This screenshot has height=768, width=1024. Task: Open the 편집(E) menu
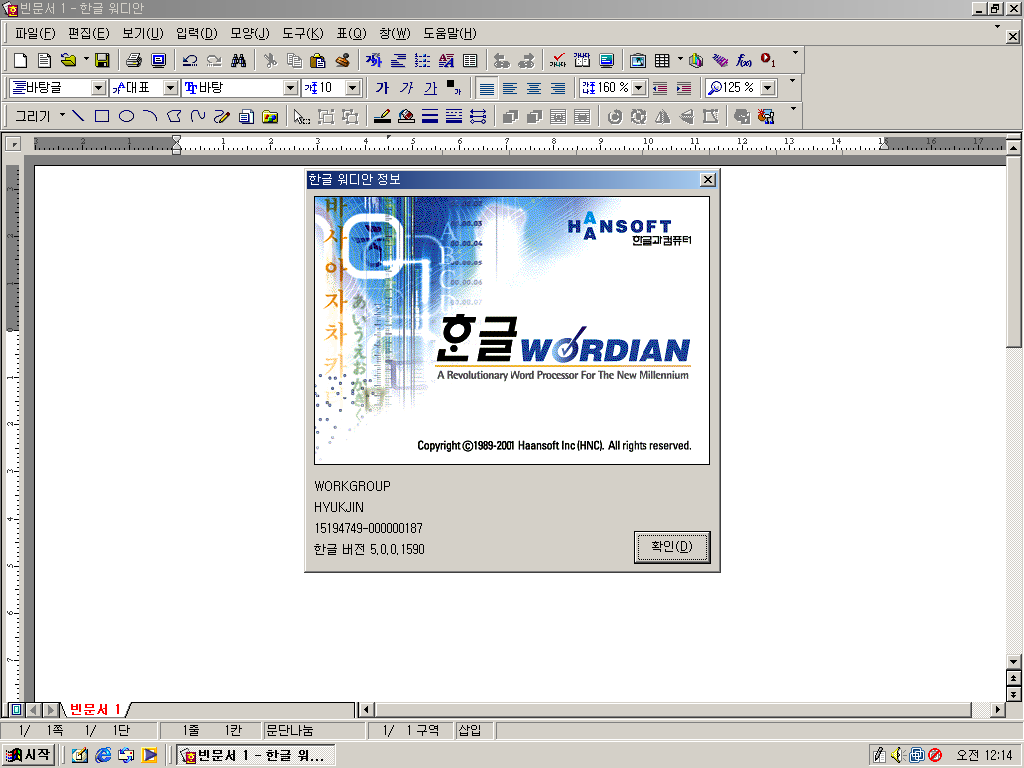click(88, 33)
